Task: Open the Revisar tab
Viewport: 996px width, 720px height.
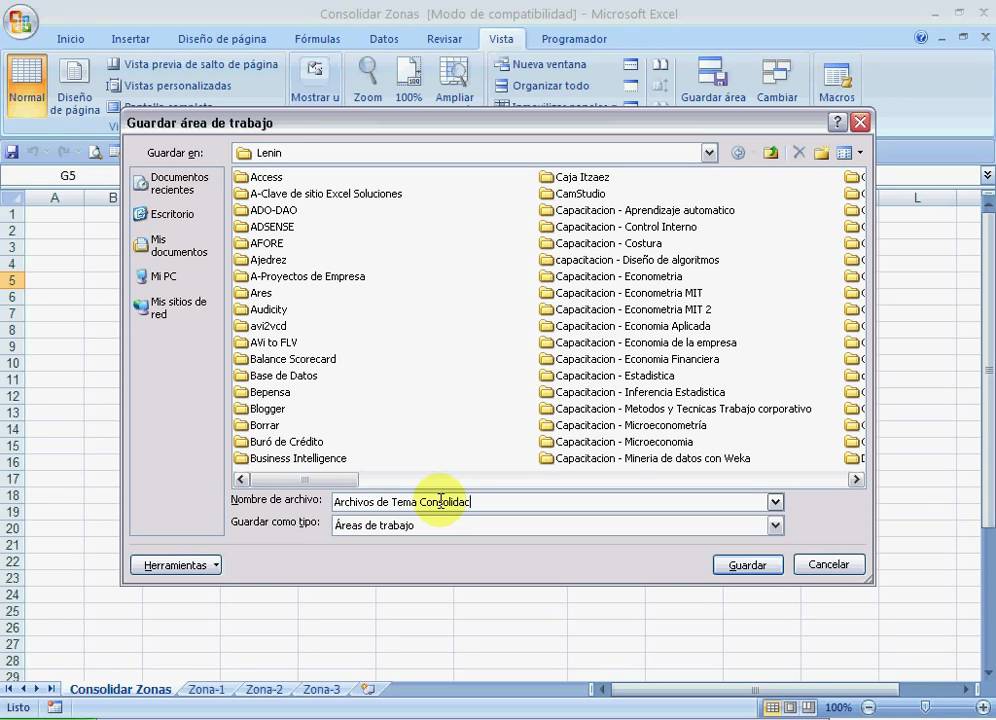Action: click(444, 39)
